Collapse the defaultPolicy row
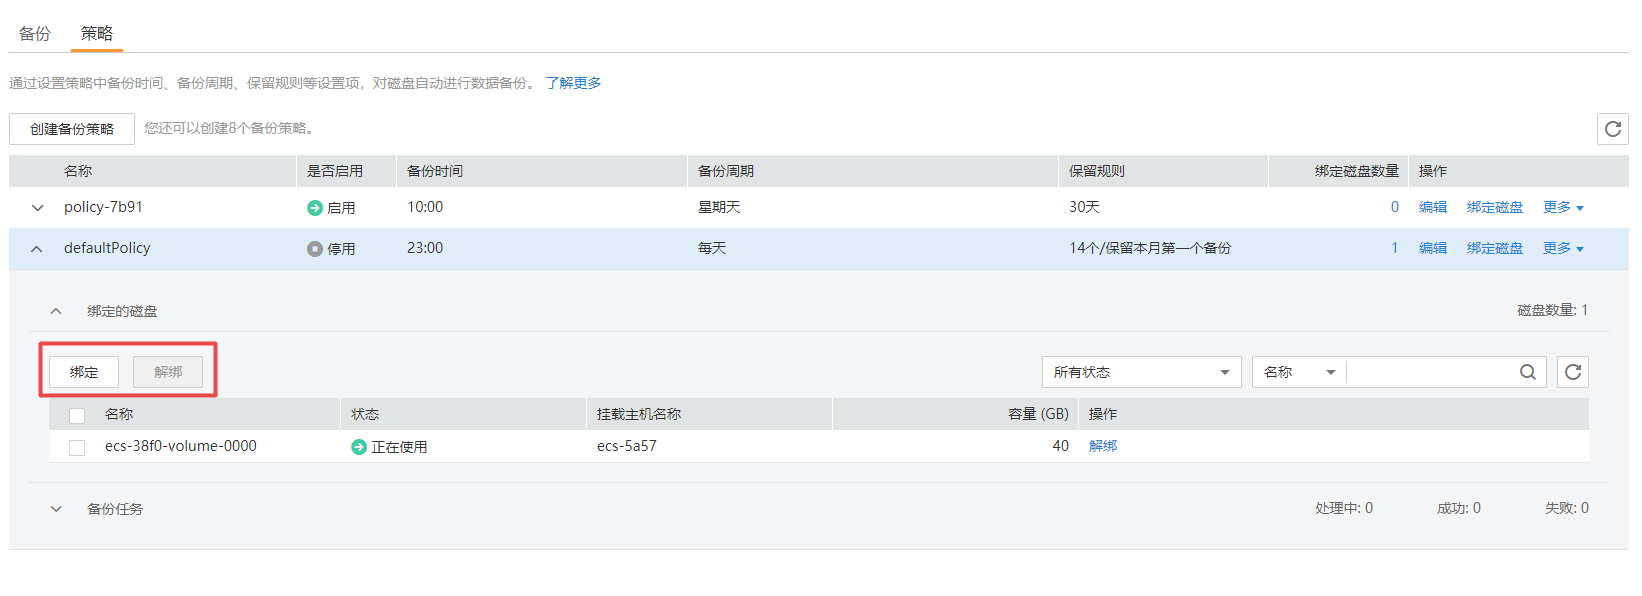Screen dimensions: 1642x596 click(x=37, y=249)
